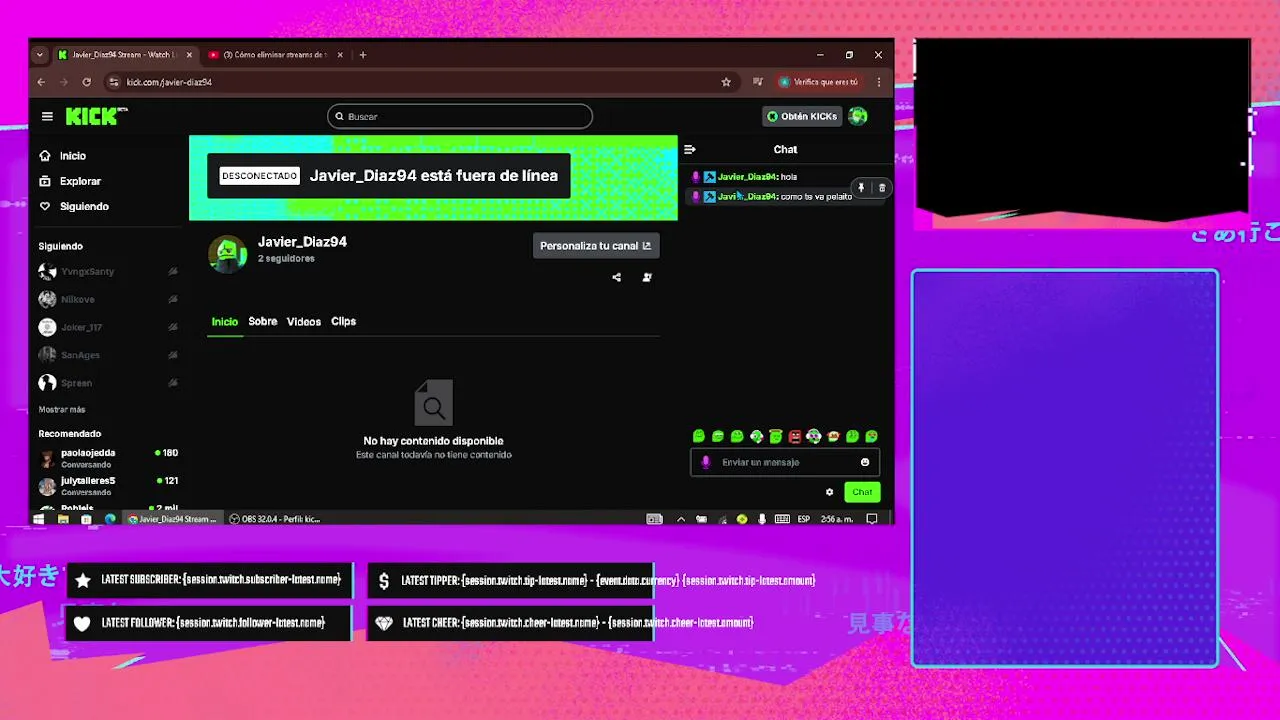Viewport: 1280px width, 720px height.
Task: Collapse the chat panel with the arrow icon
Action: (689, 149)
